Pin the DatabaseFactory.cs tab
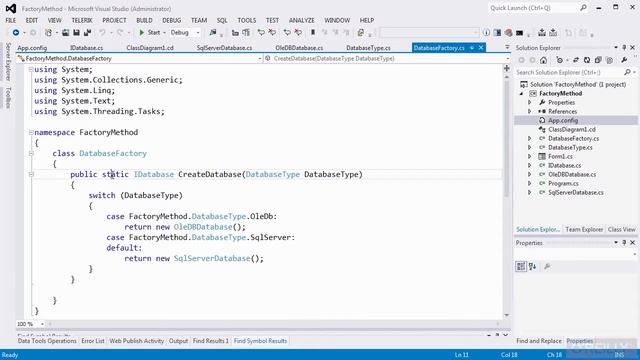 [x=472, y=48]
